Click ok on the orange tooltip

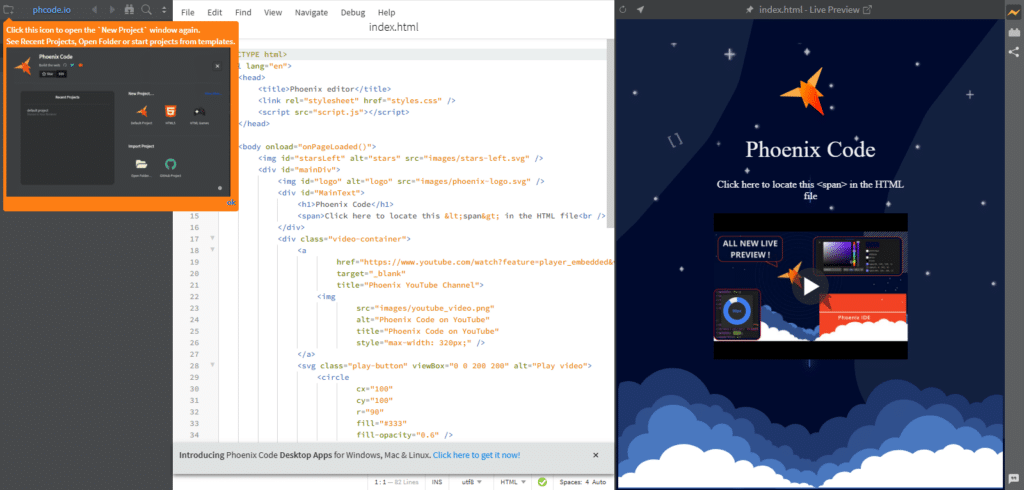click(231, 203)
